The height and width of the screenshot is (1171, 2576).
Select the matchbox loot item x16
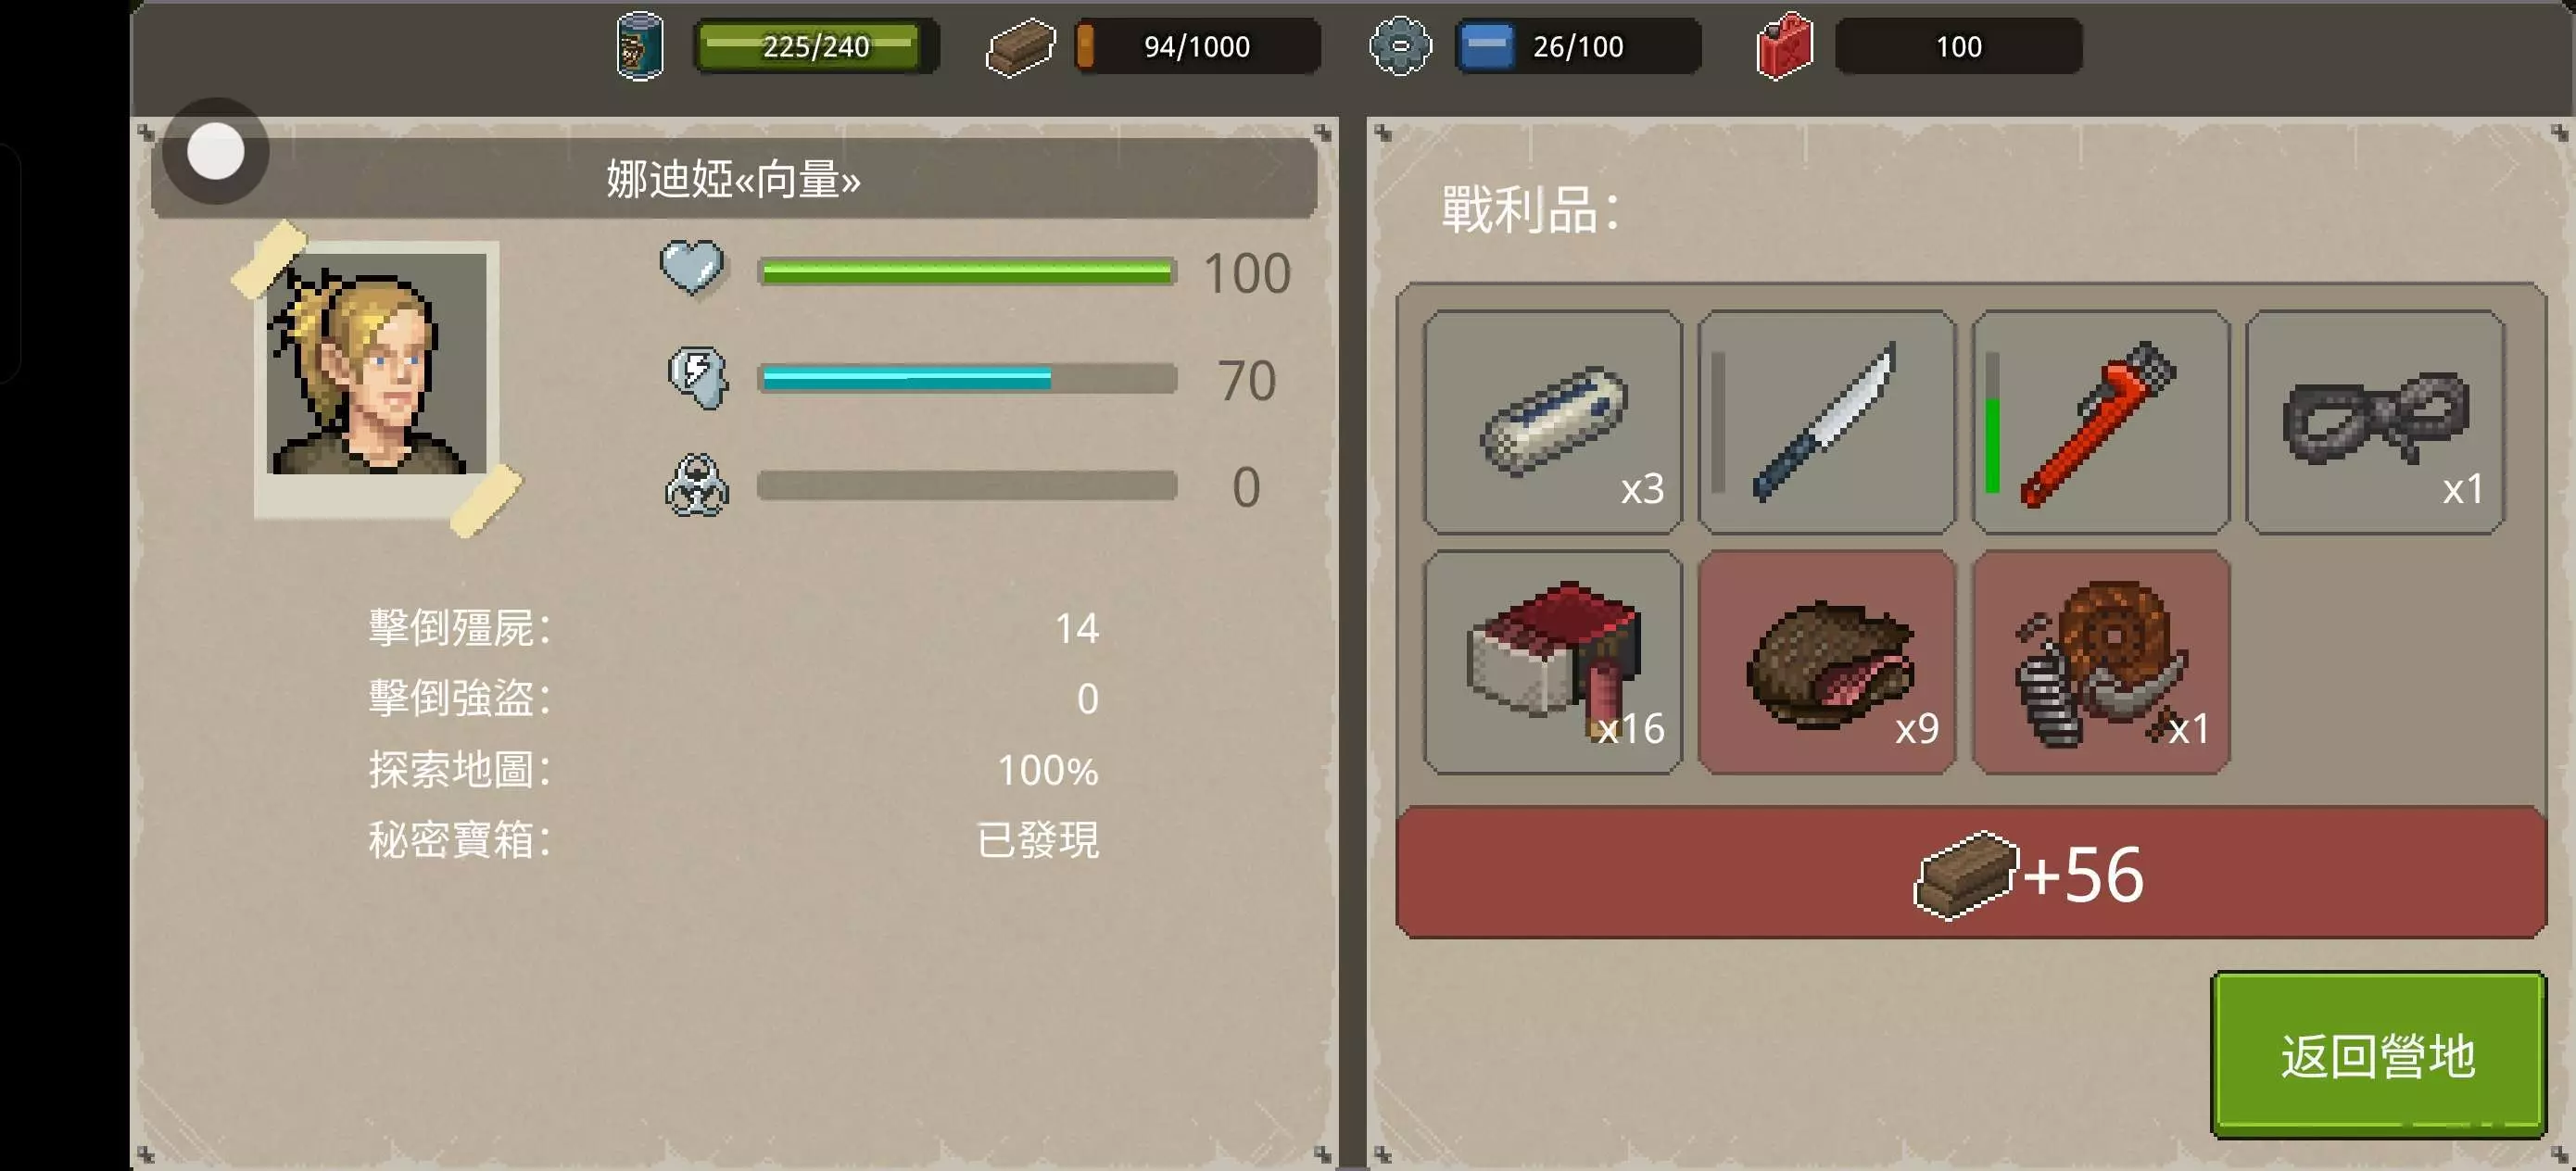[1553, 662]
